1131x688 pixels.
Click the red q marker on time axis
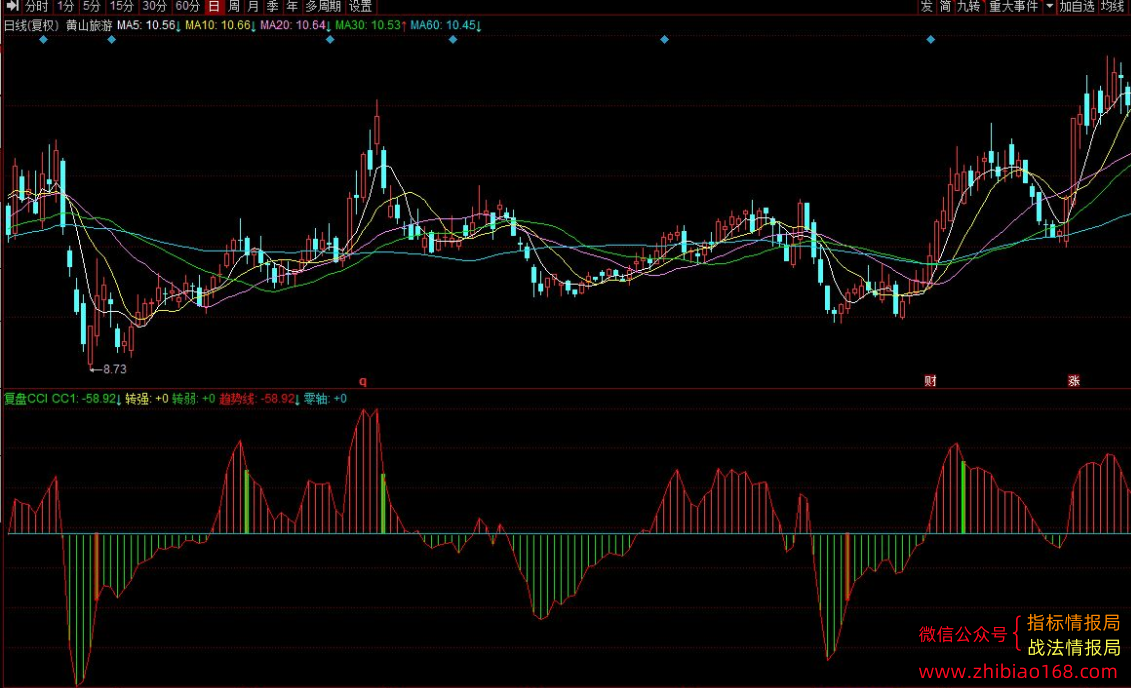(x=363, y=381)
